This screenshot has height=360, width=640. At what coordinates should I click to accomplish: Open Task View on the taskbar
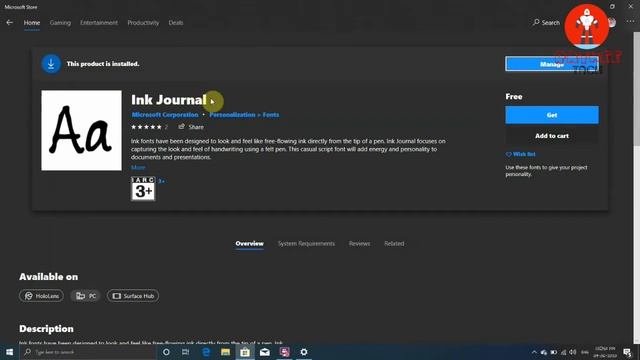tap(186, 352)
